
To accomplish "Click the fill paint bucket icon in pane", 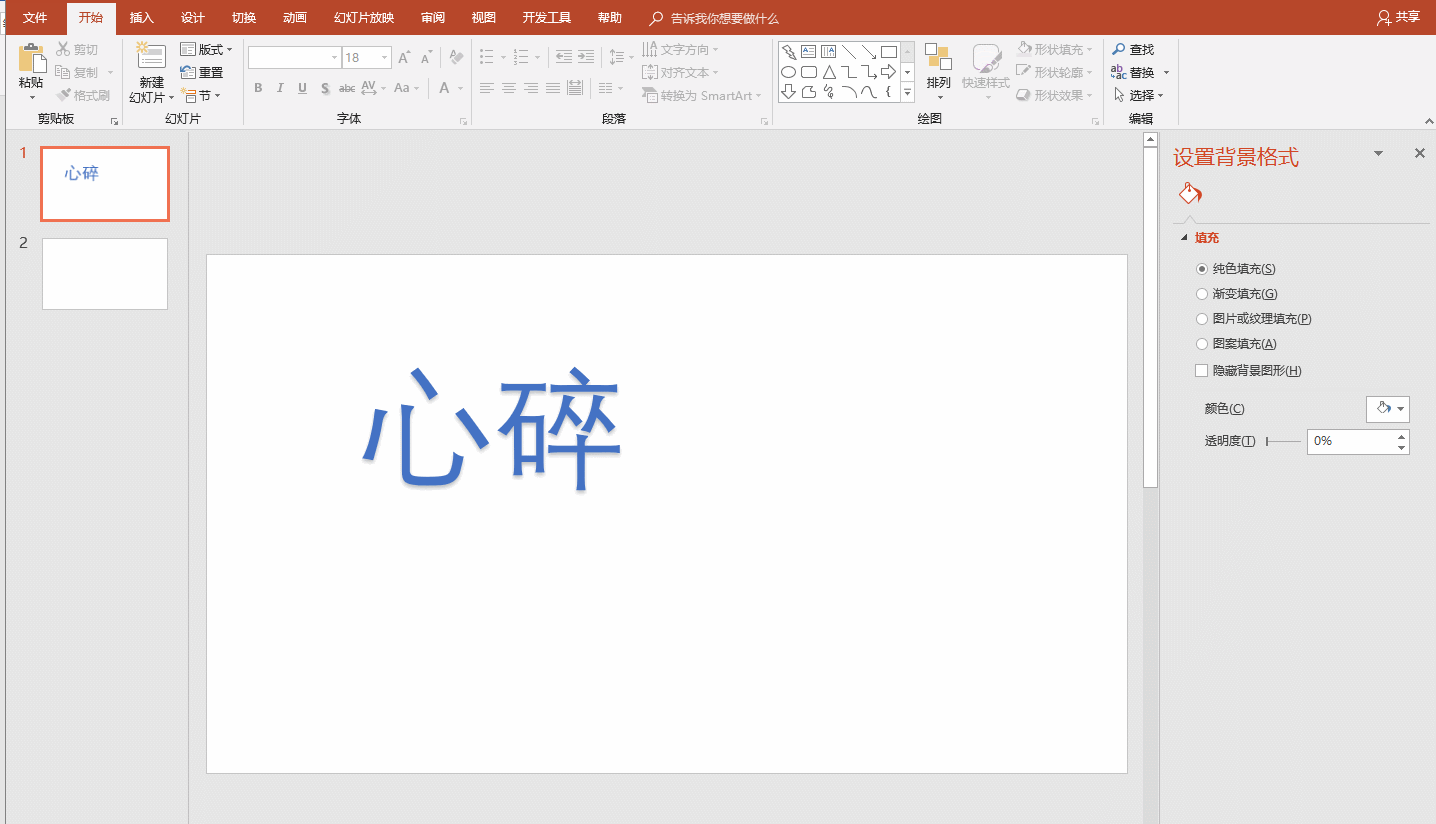I will (x=1190, y=193).
